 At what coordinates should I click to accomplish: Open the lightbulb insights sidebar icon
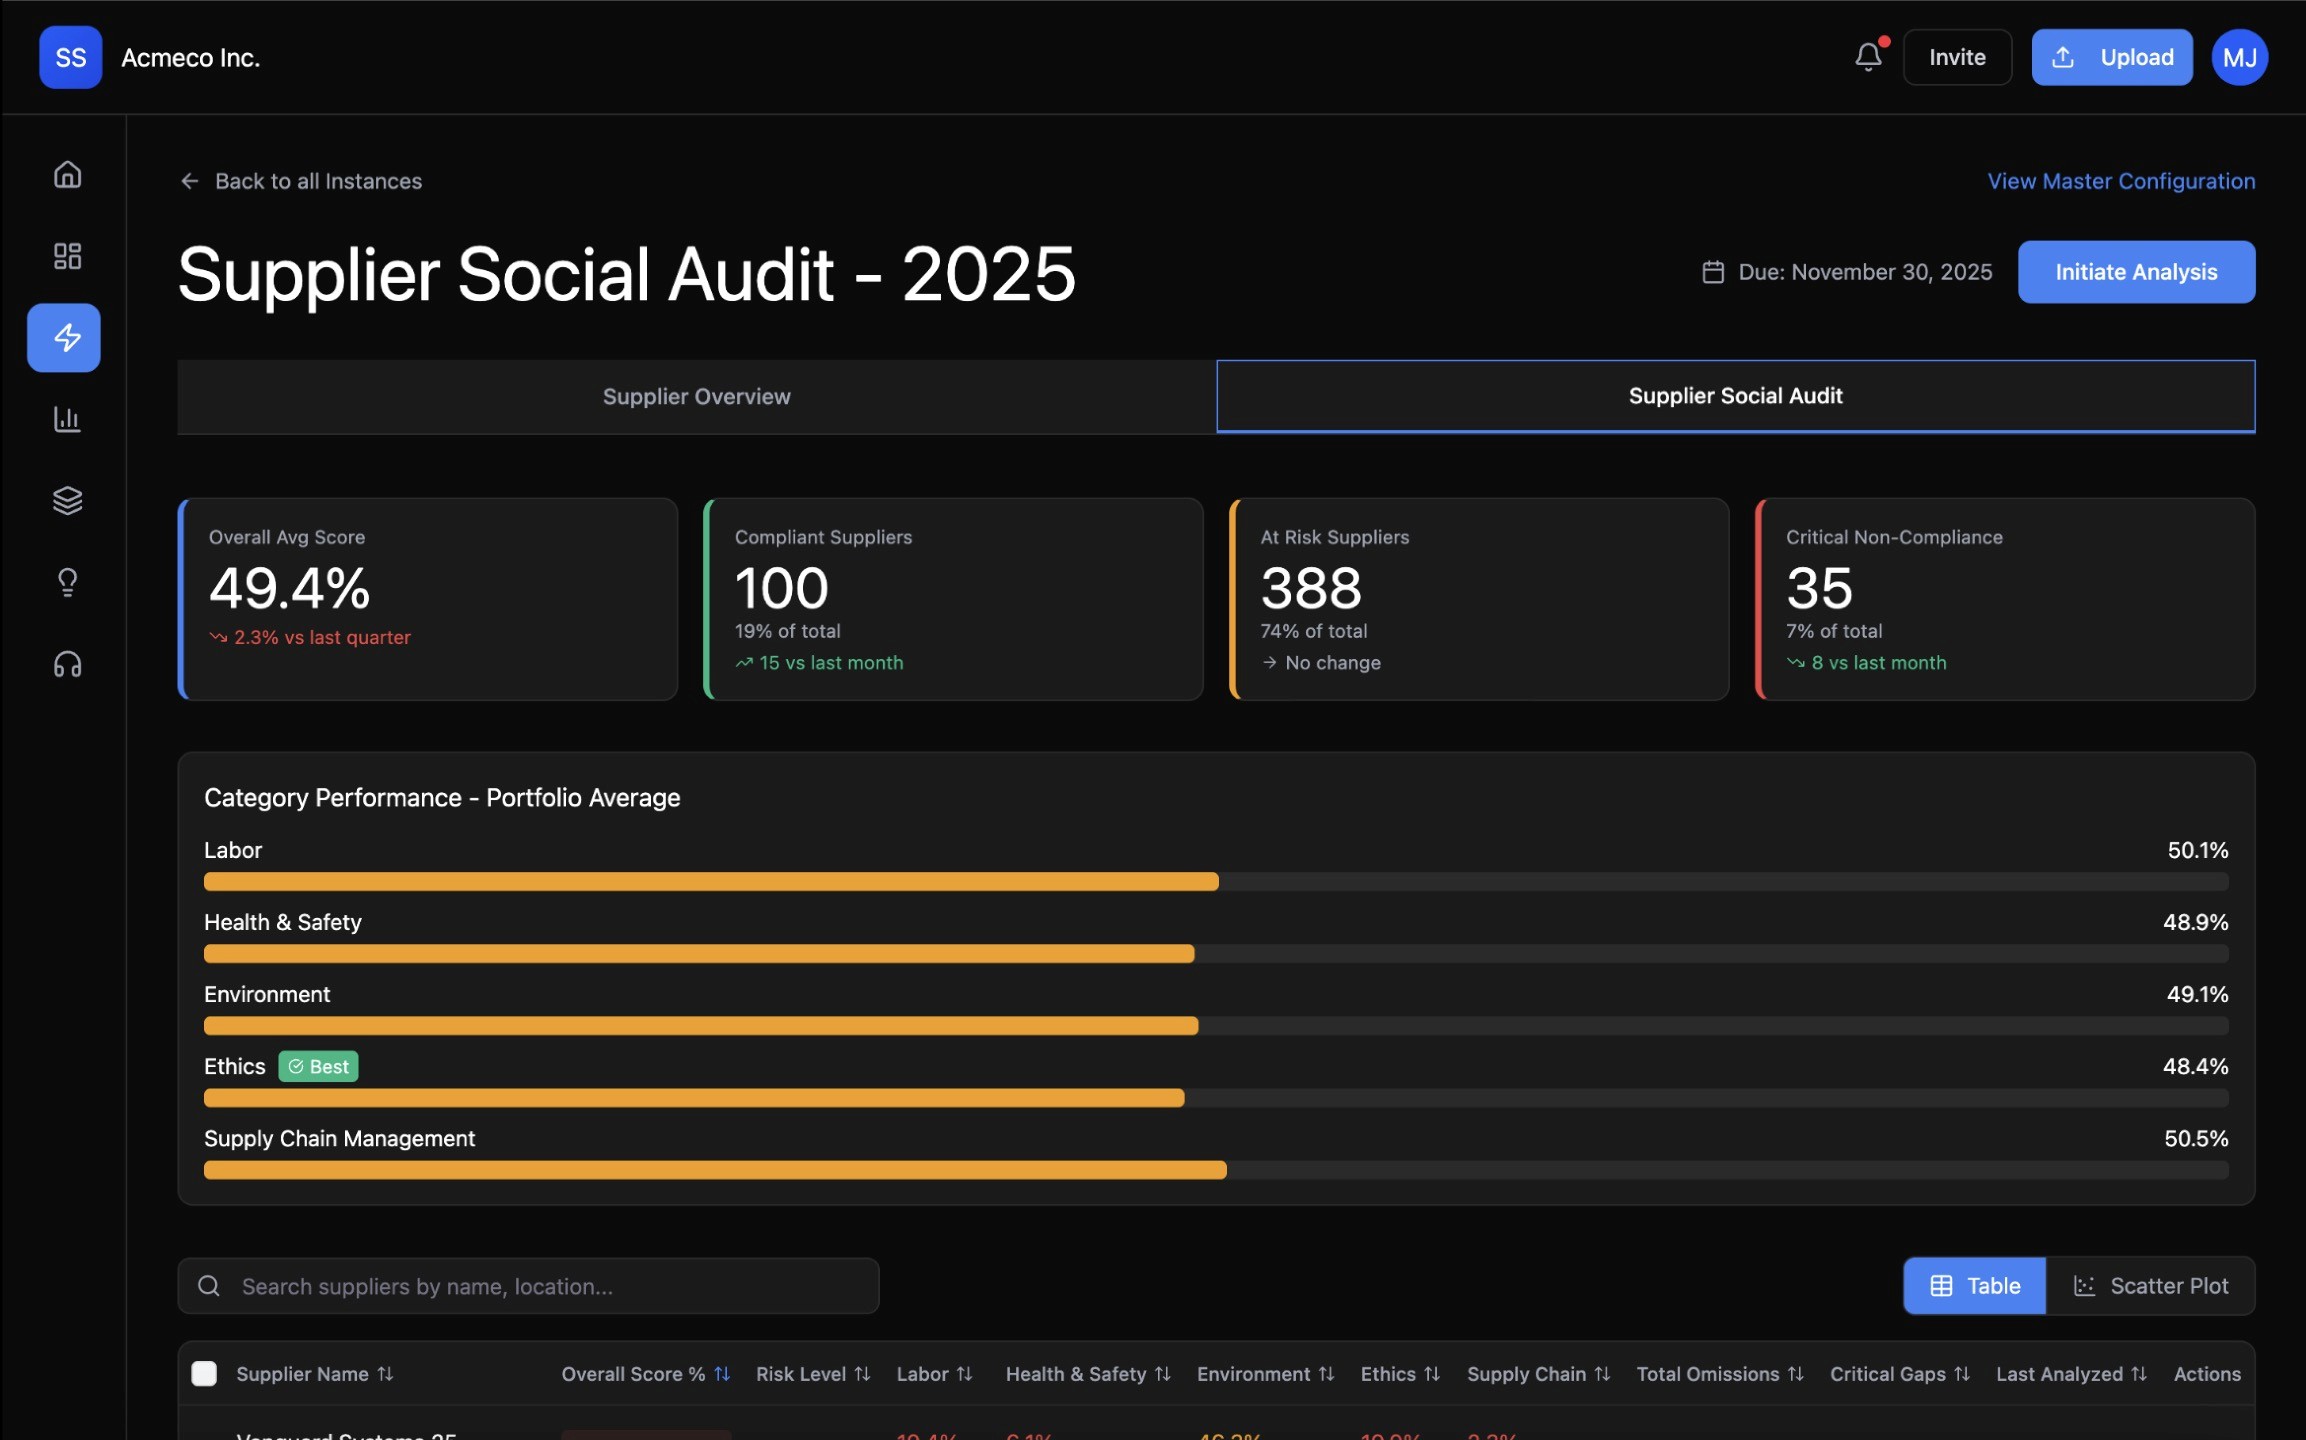[67, 582]
